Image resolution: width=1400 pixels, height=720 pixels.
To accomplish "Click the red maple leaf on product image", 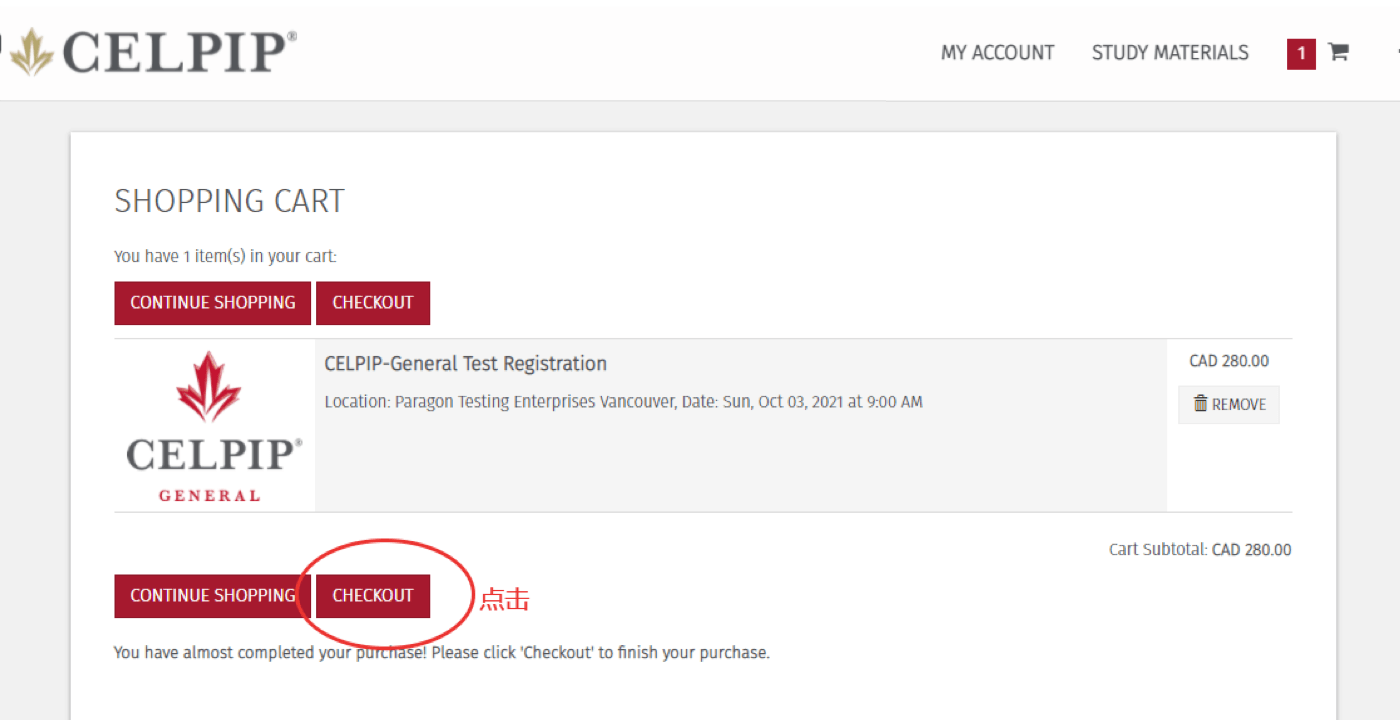I will (x=209, y=386).
